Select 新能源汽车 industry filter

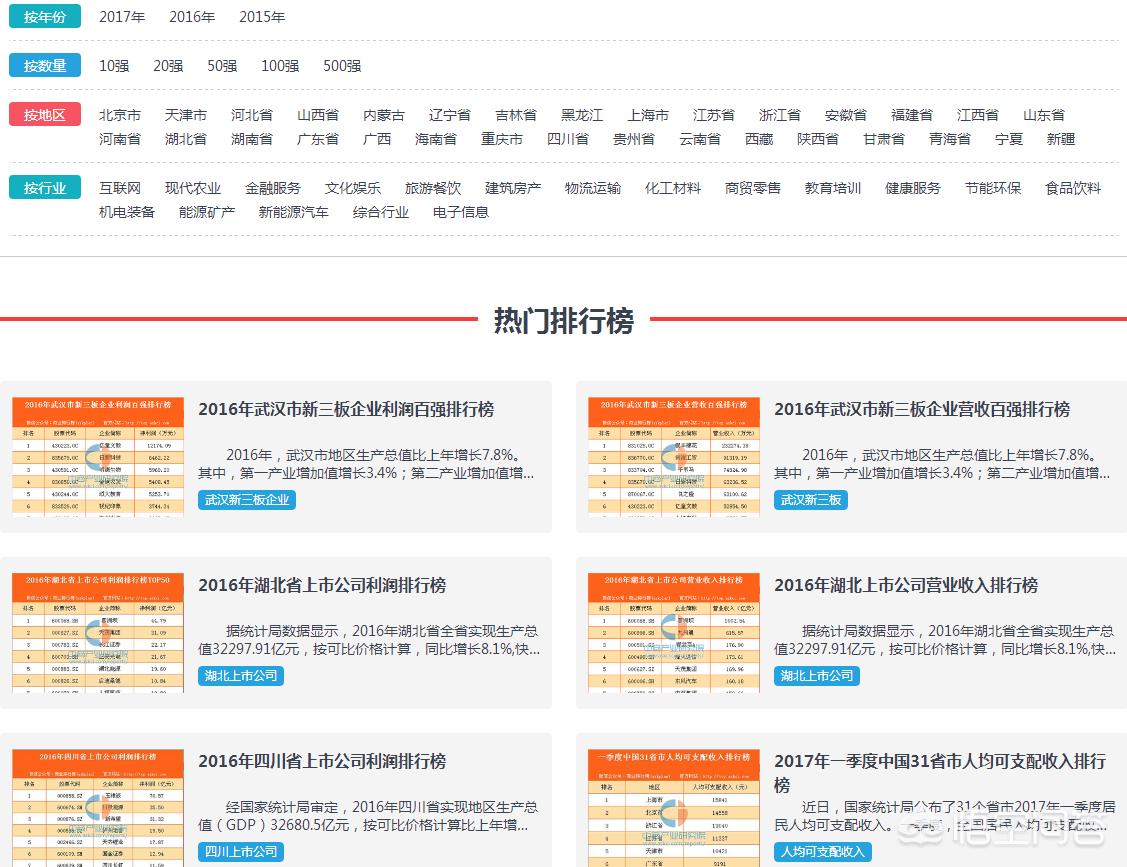(x=293, y=212)
